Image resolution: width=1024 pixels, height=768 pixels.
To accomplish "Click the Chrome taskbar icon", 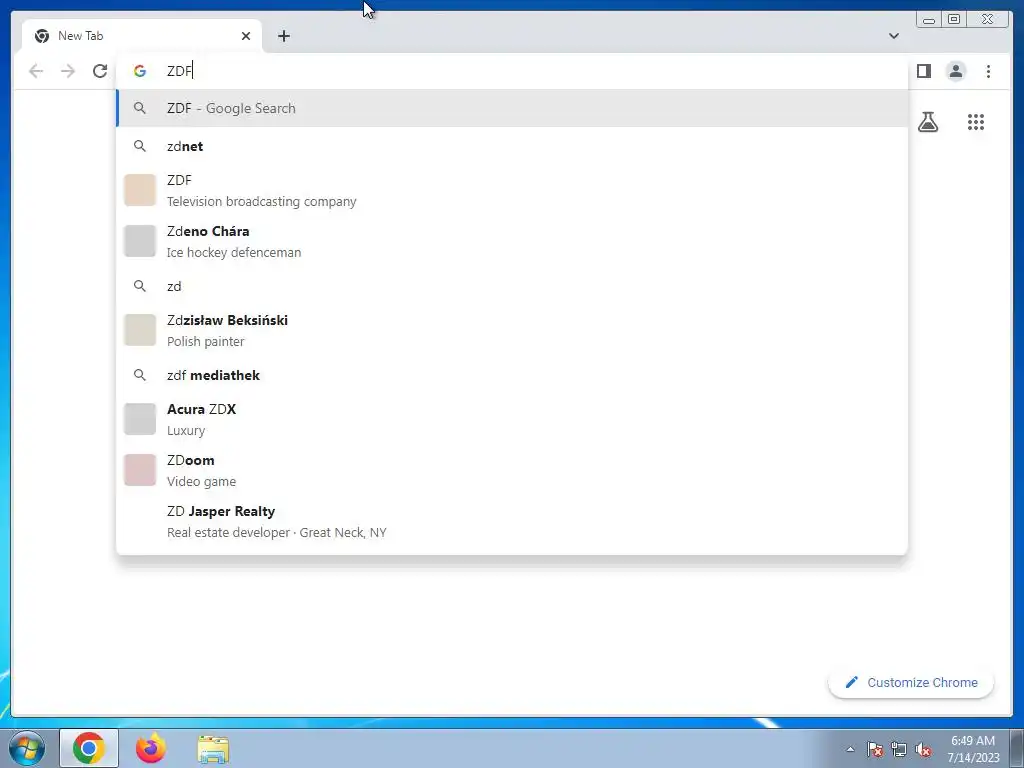I will click(89, 748).
